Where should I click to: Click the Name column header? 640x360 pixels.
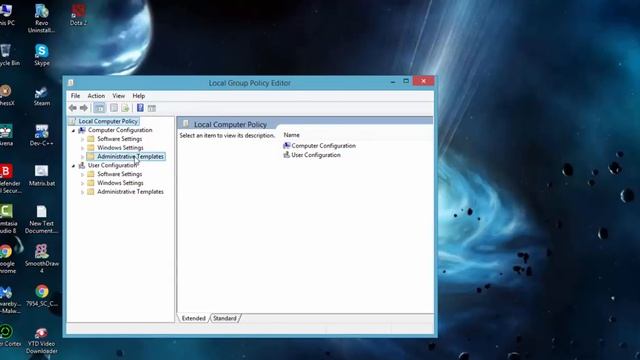(291, 135)
